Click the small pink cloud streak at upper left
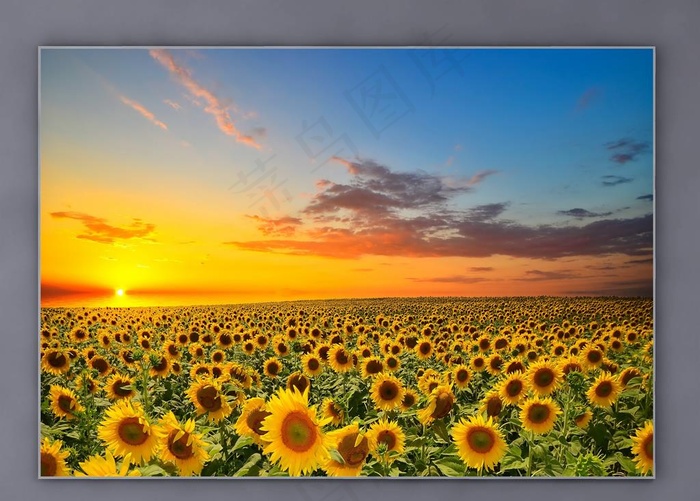This screenshot has width=700, height=501. click(x=143, y=111)
